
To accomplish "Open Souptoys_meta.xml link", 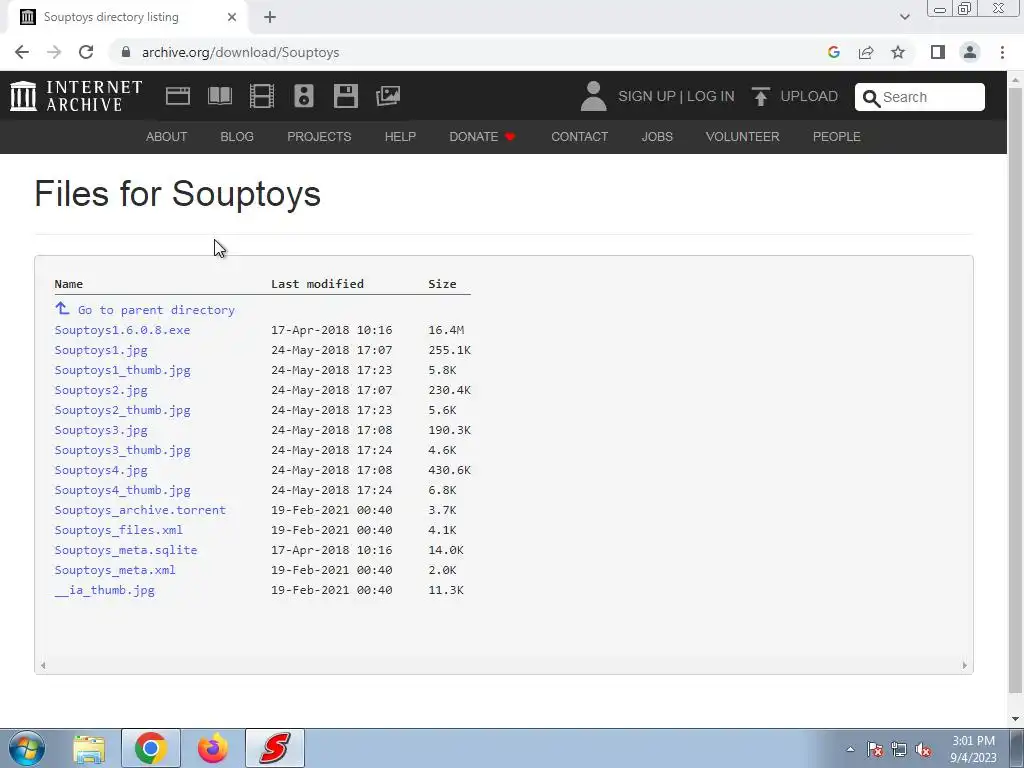I will (115, 570).
